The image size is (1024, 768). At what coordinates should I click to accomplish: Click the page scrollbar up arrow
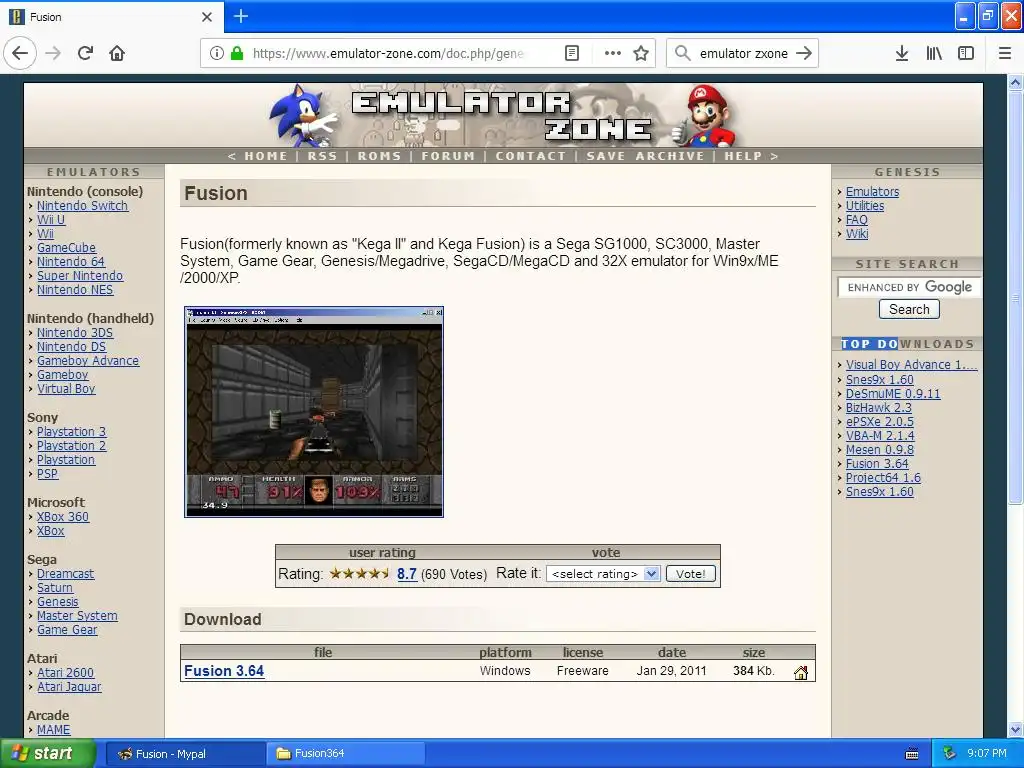point(1015,82)
